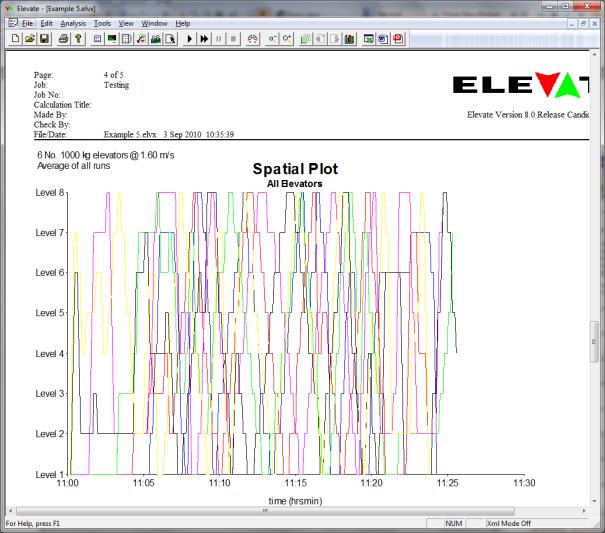Click the PDF export icon
Screen dimensions: 605x533
point(398,39)
